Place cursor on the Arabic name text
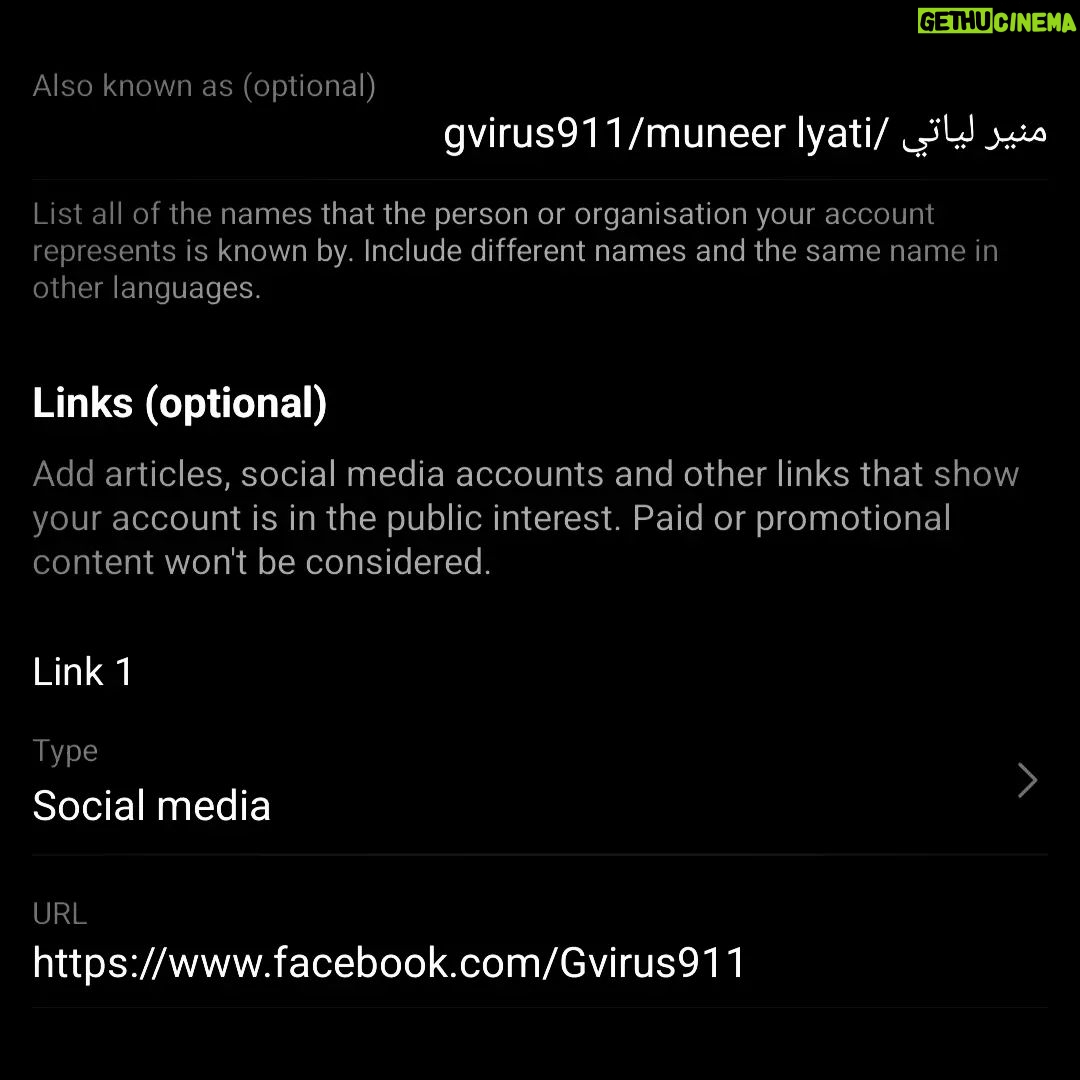1080x1080 pixels. pos(975,134)
